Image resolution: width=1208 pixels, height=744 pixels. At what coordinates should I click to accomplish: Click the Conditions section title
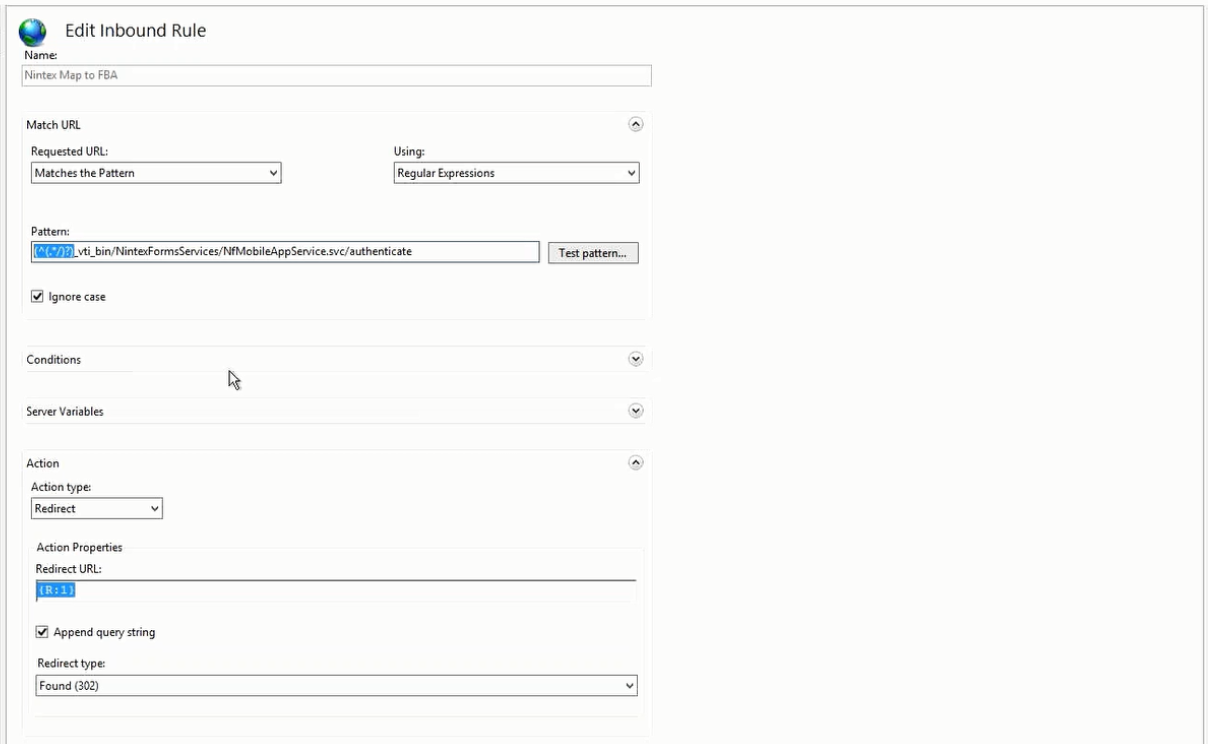pyautogui.click(x=53, y=360)
